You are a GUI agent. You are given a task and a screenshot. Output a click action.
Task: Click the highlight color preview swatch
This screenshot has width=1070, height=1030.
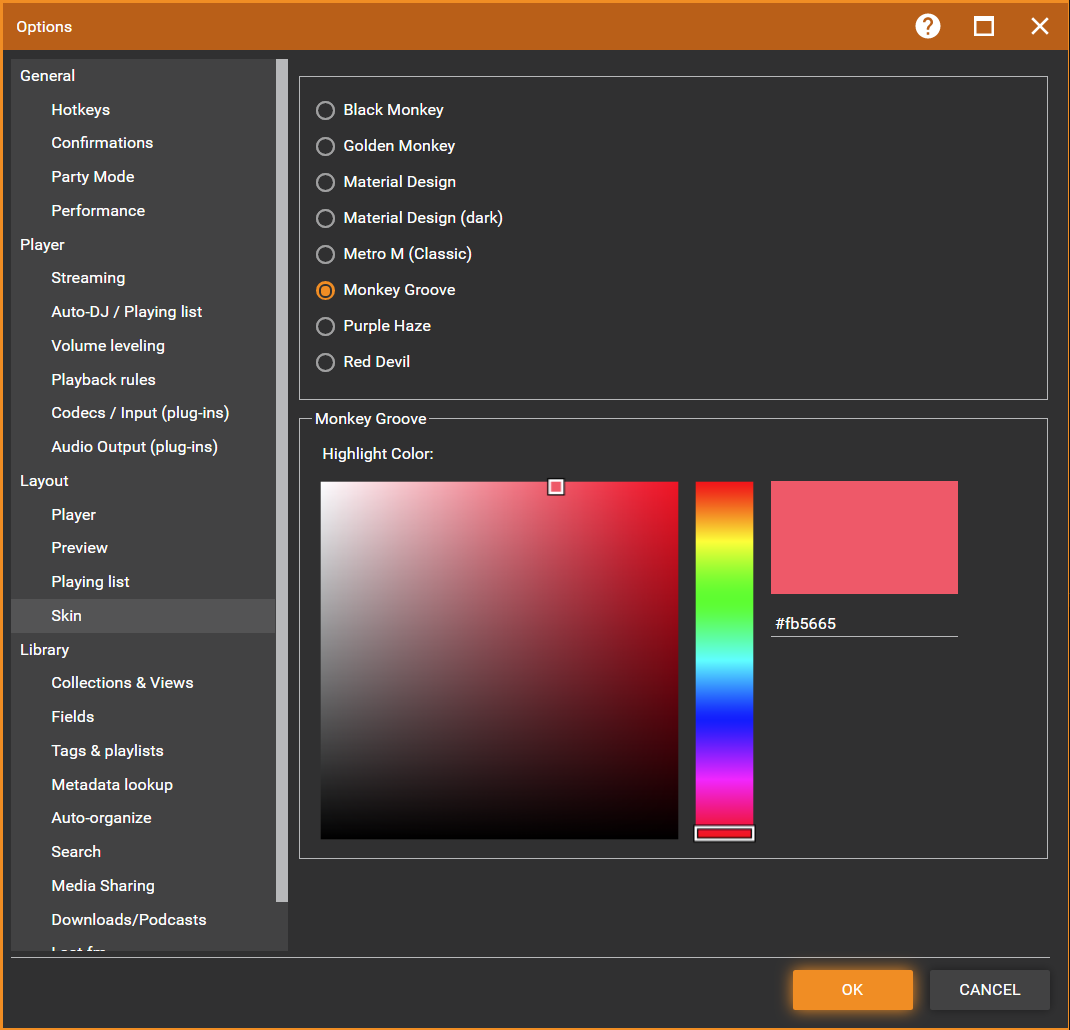click(x=864, y=537)
